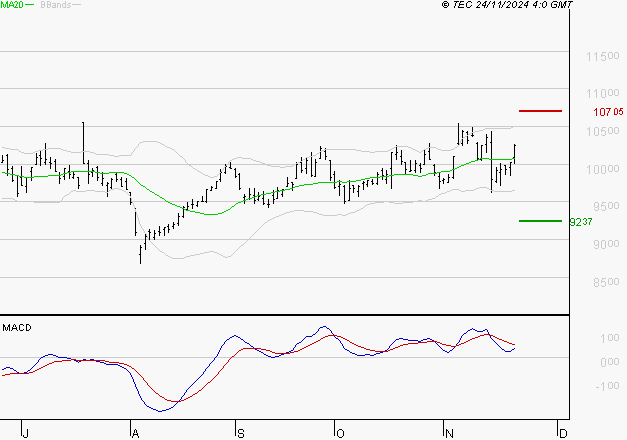Click the MACD -1.00 axis label
The height and width of the screenshot is (440, 627).
click(607, 386)
